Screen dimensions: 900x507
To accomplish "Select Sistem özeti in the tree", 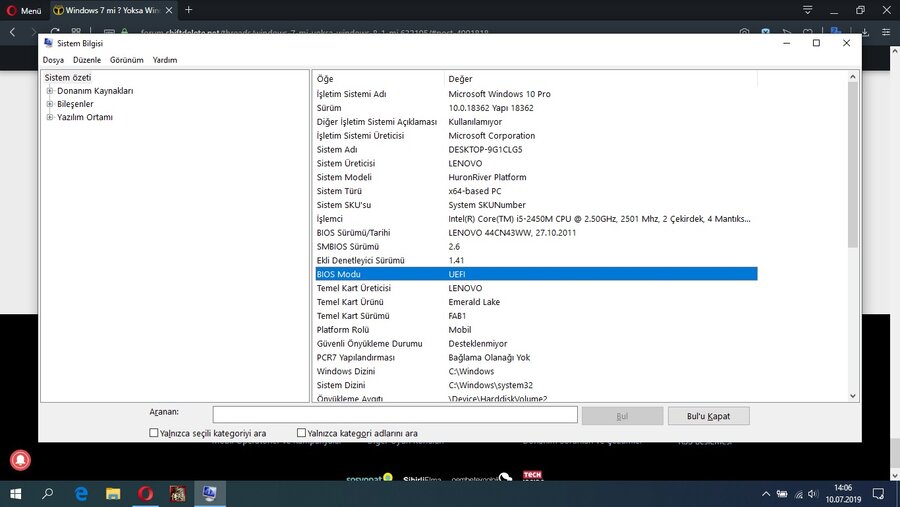I will coord(68,78).
